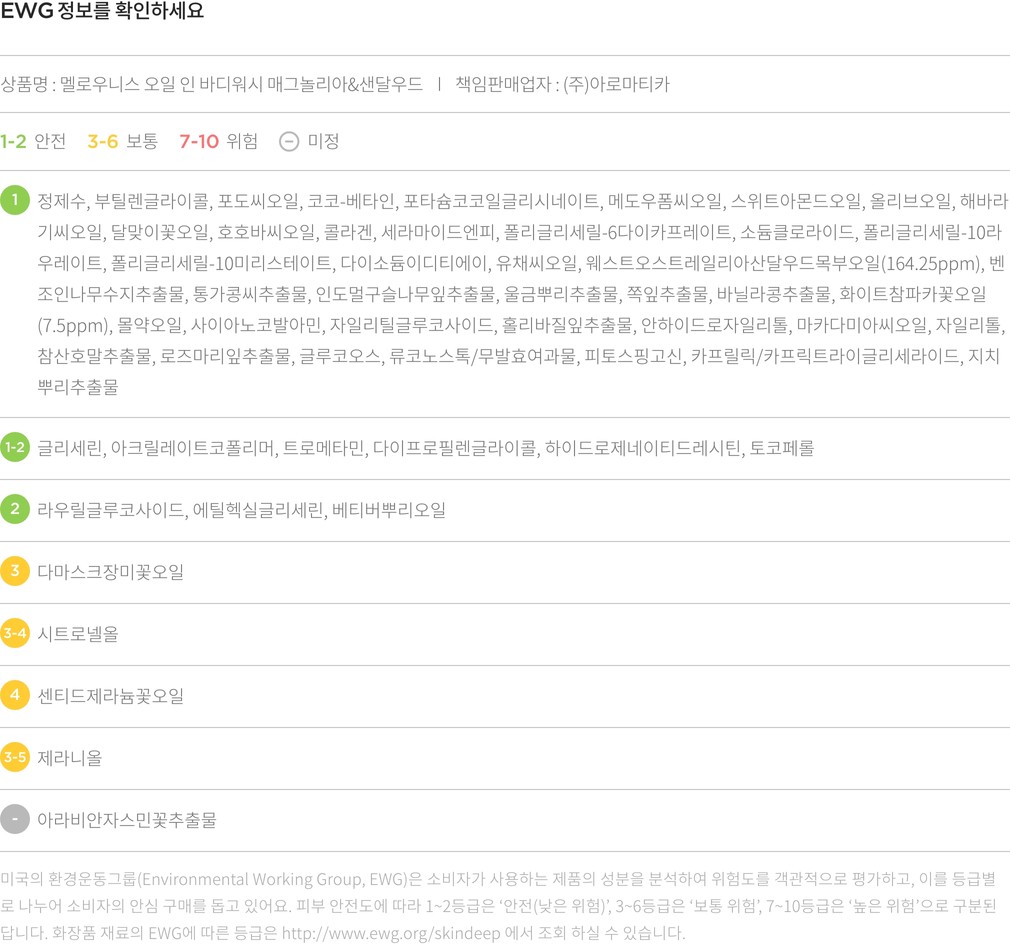Click the 아라비안자스민꽃추출물 ingredient
This screenshot has height=947, width=1010.
[x=126, y=820]
